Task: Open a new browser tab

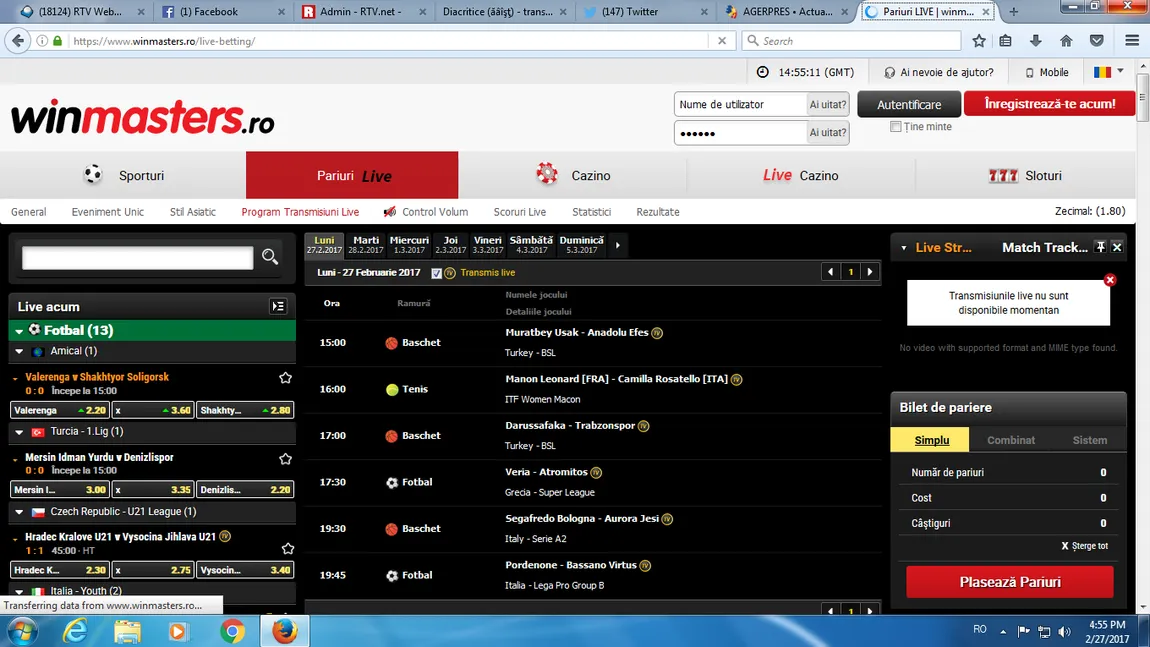Action: coord(1014,12)
